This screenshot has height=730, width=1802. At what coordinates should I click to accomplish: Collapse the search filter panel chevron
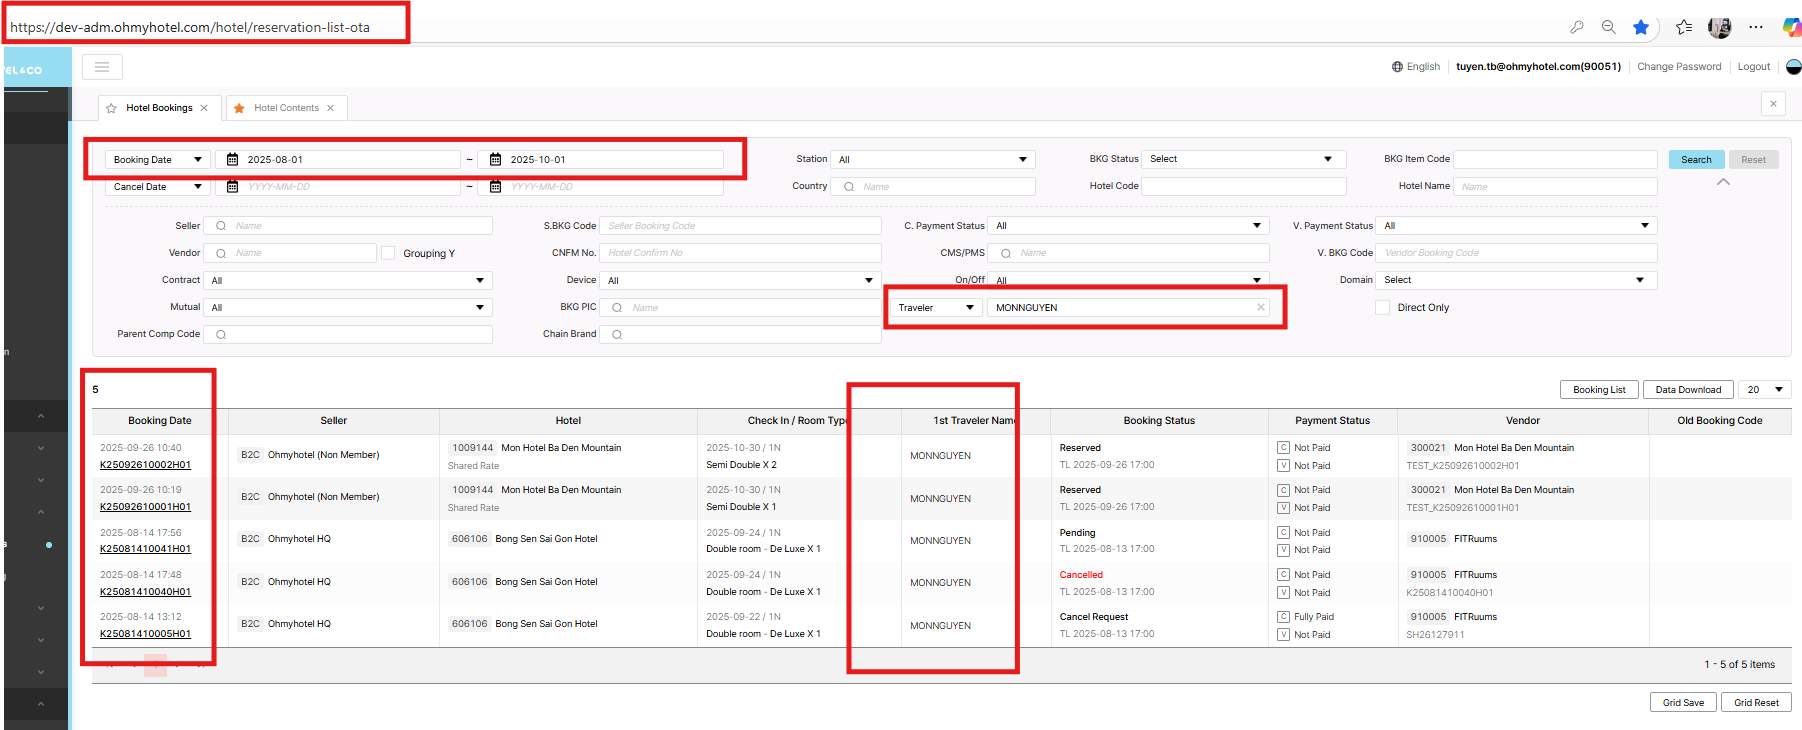tap(1723, 182)
